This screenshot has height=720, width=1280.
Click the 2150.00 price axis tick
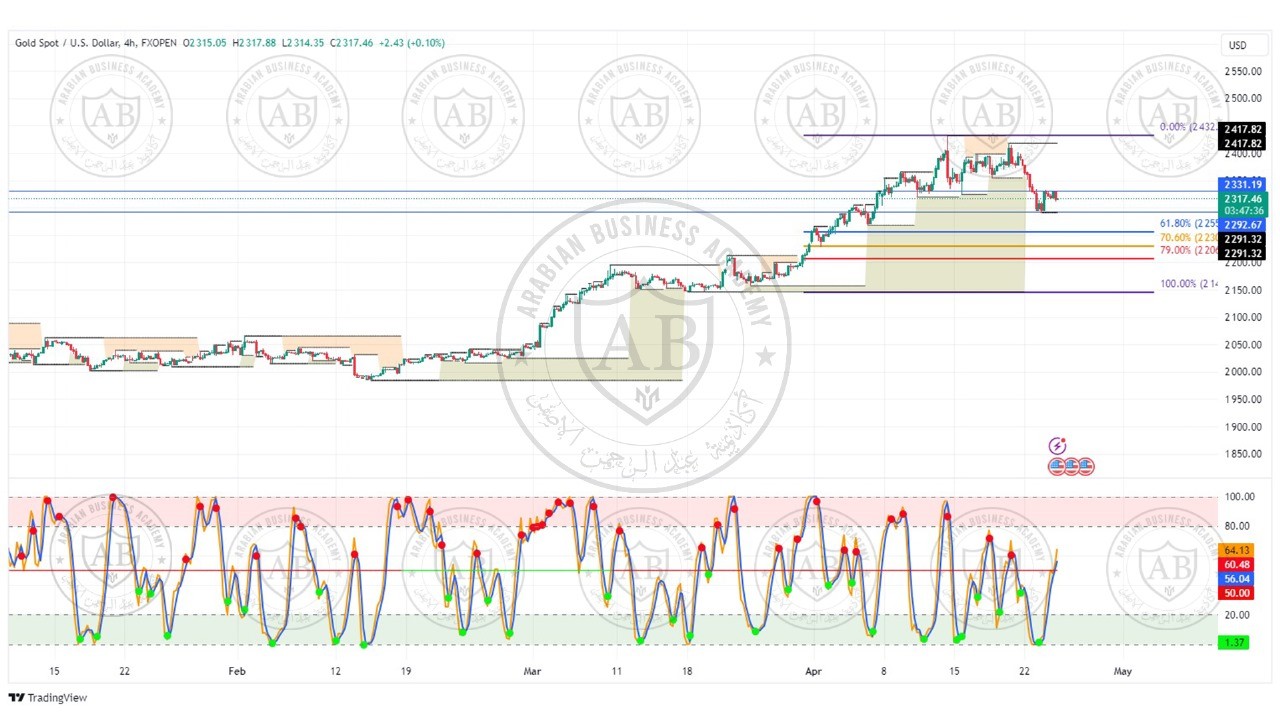tap(1243, 290)
